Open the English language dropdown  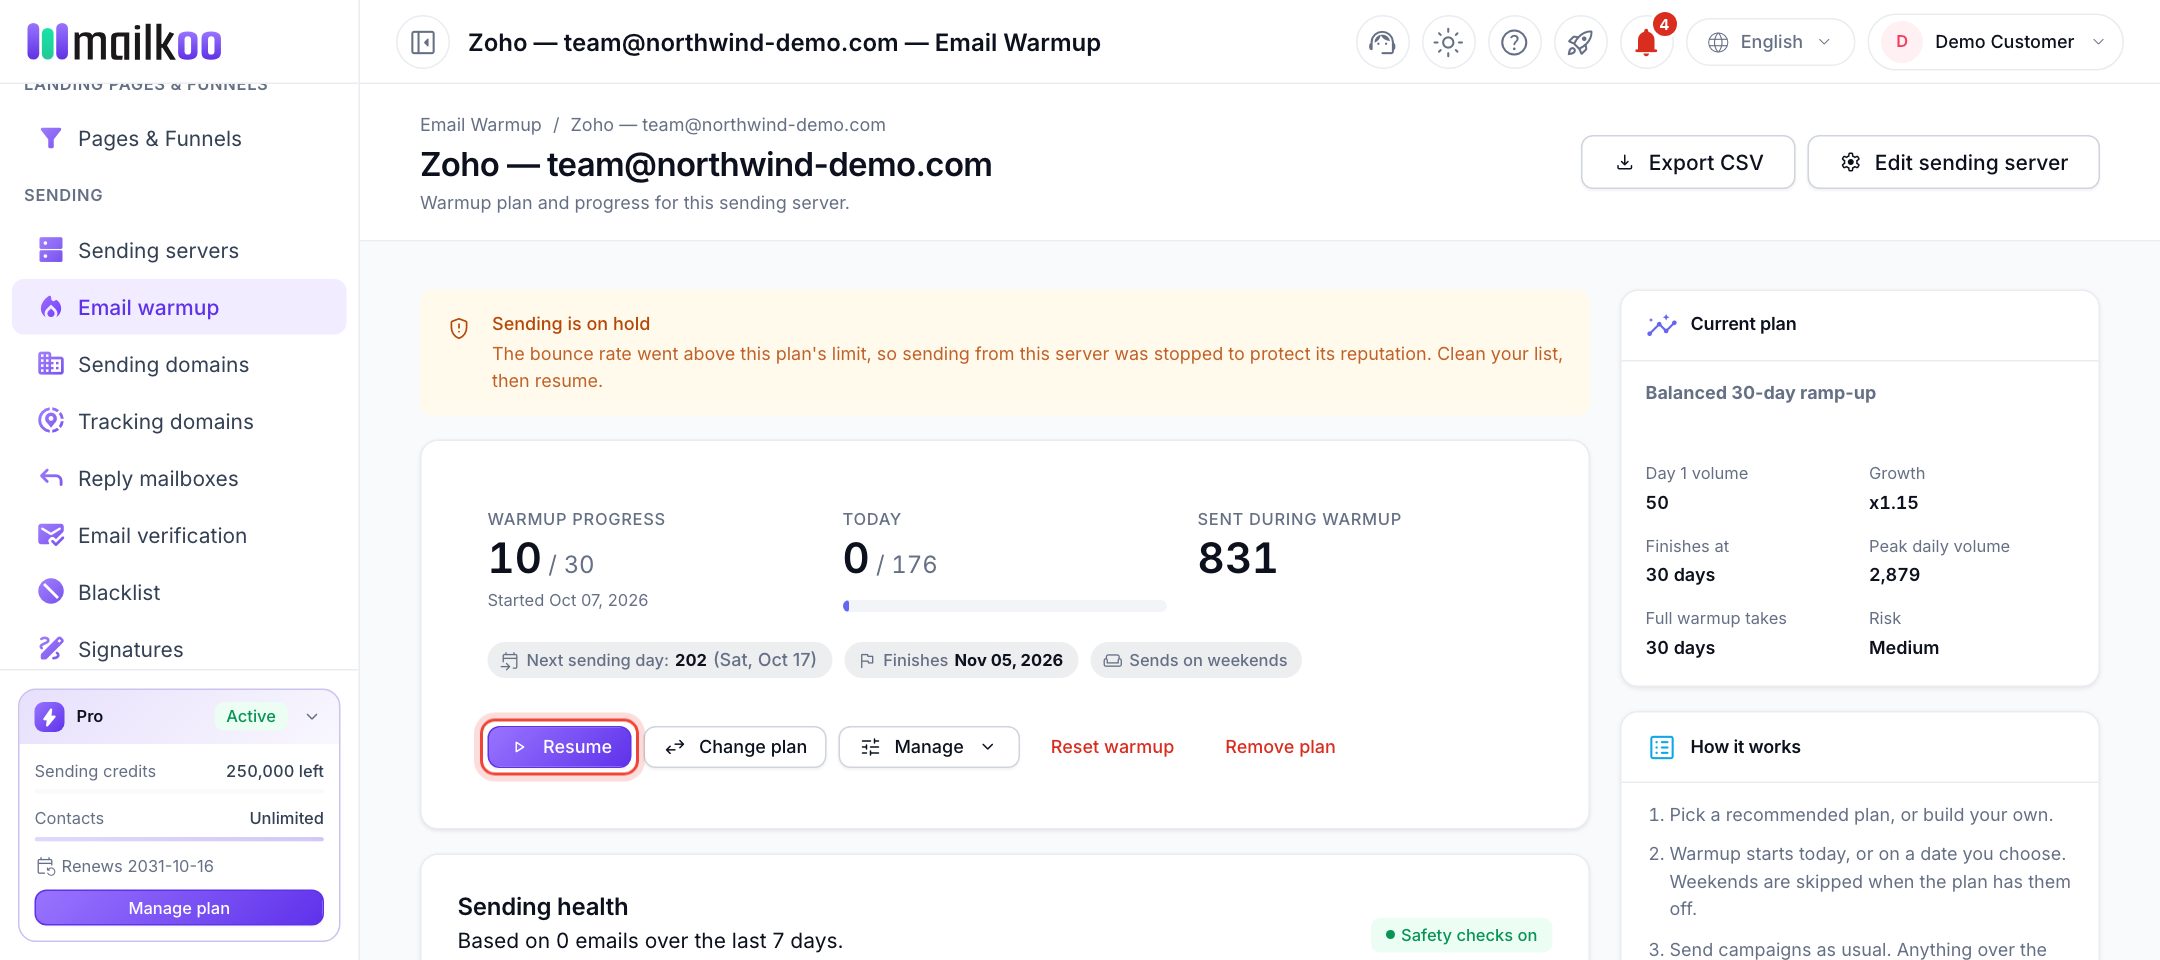[x=1770, y=42]
